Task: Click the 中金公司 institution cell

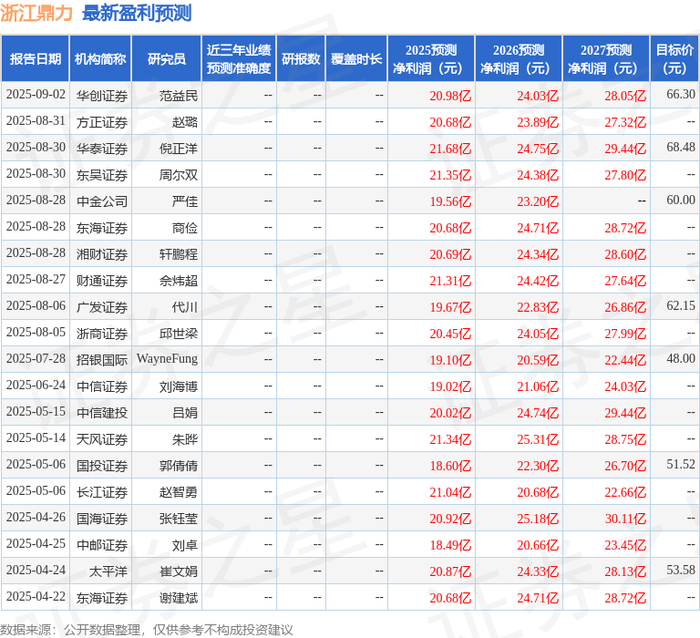Action: (102, 201)
